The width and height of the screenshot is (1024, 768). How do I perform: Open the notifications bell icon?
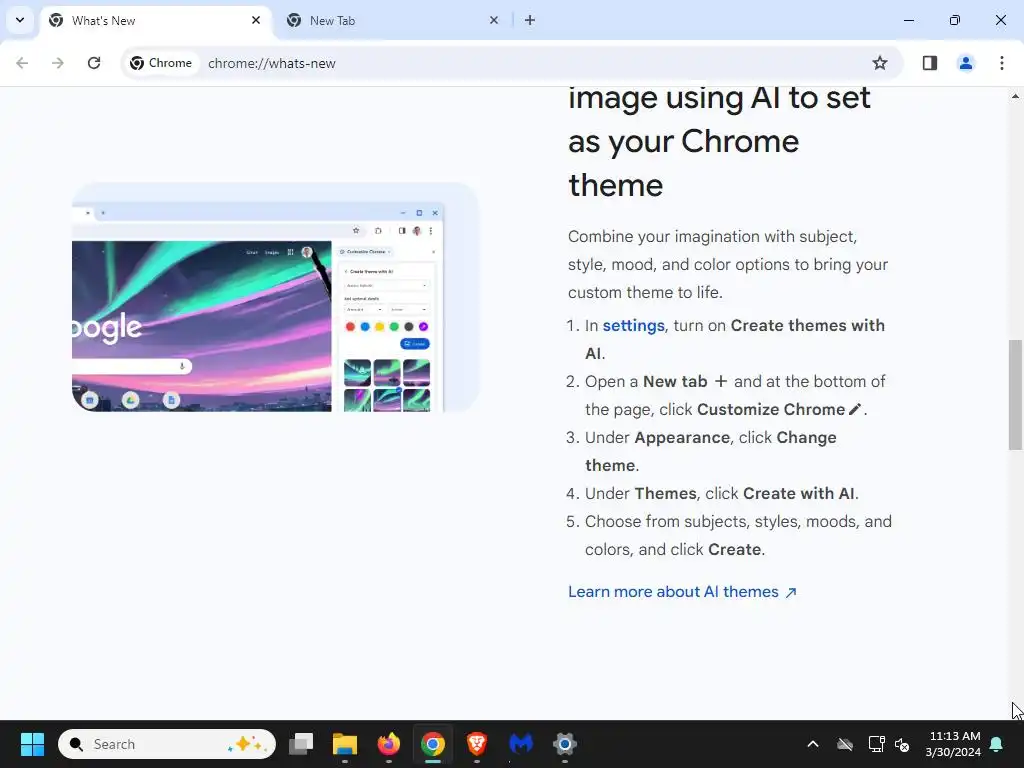(997, 744)
